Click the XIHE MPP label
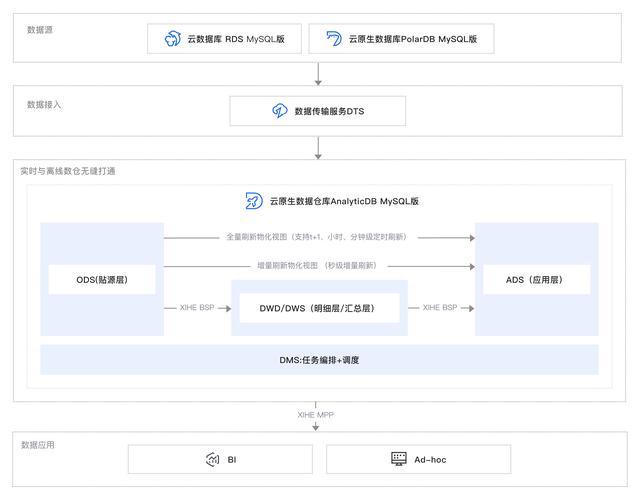This screenshot has height=500, width=639. point(315,415)
